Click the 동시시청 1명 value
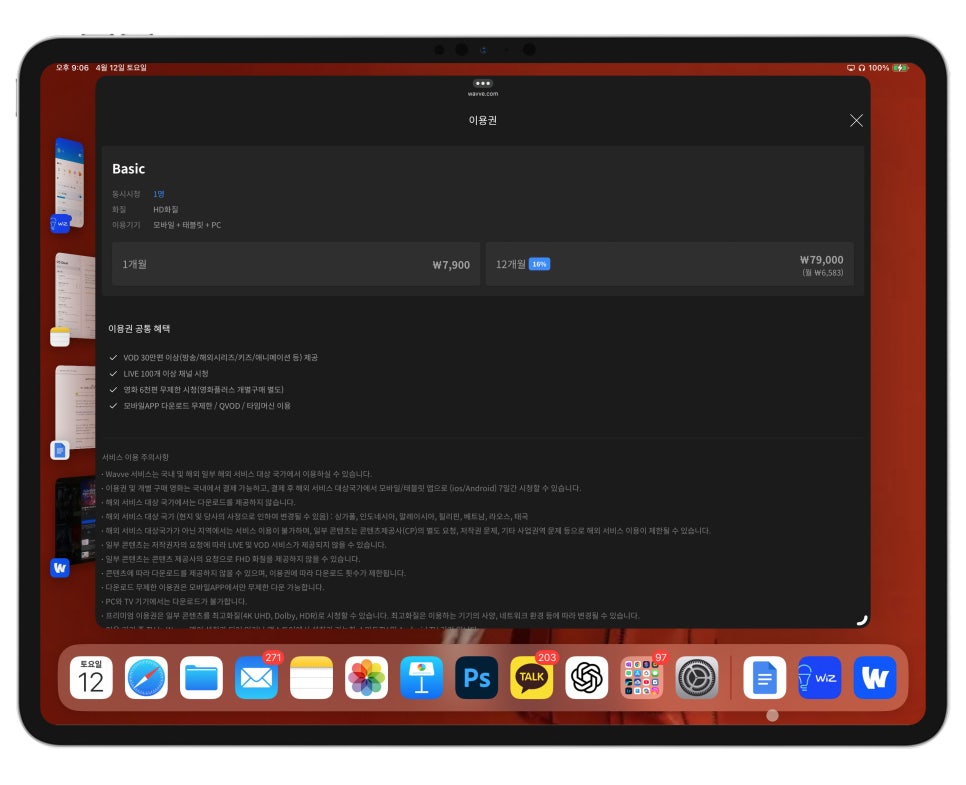The height and width of the screenshot is (785, 966). [x=158, y=194]
